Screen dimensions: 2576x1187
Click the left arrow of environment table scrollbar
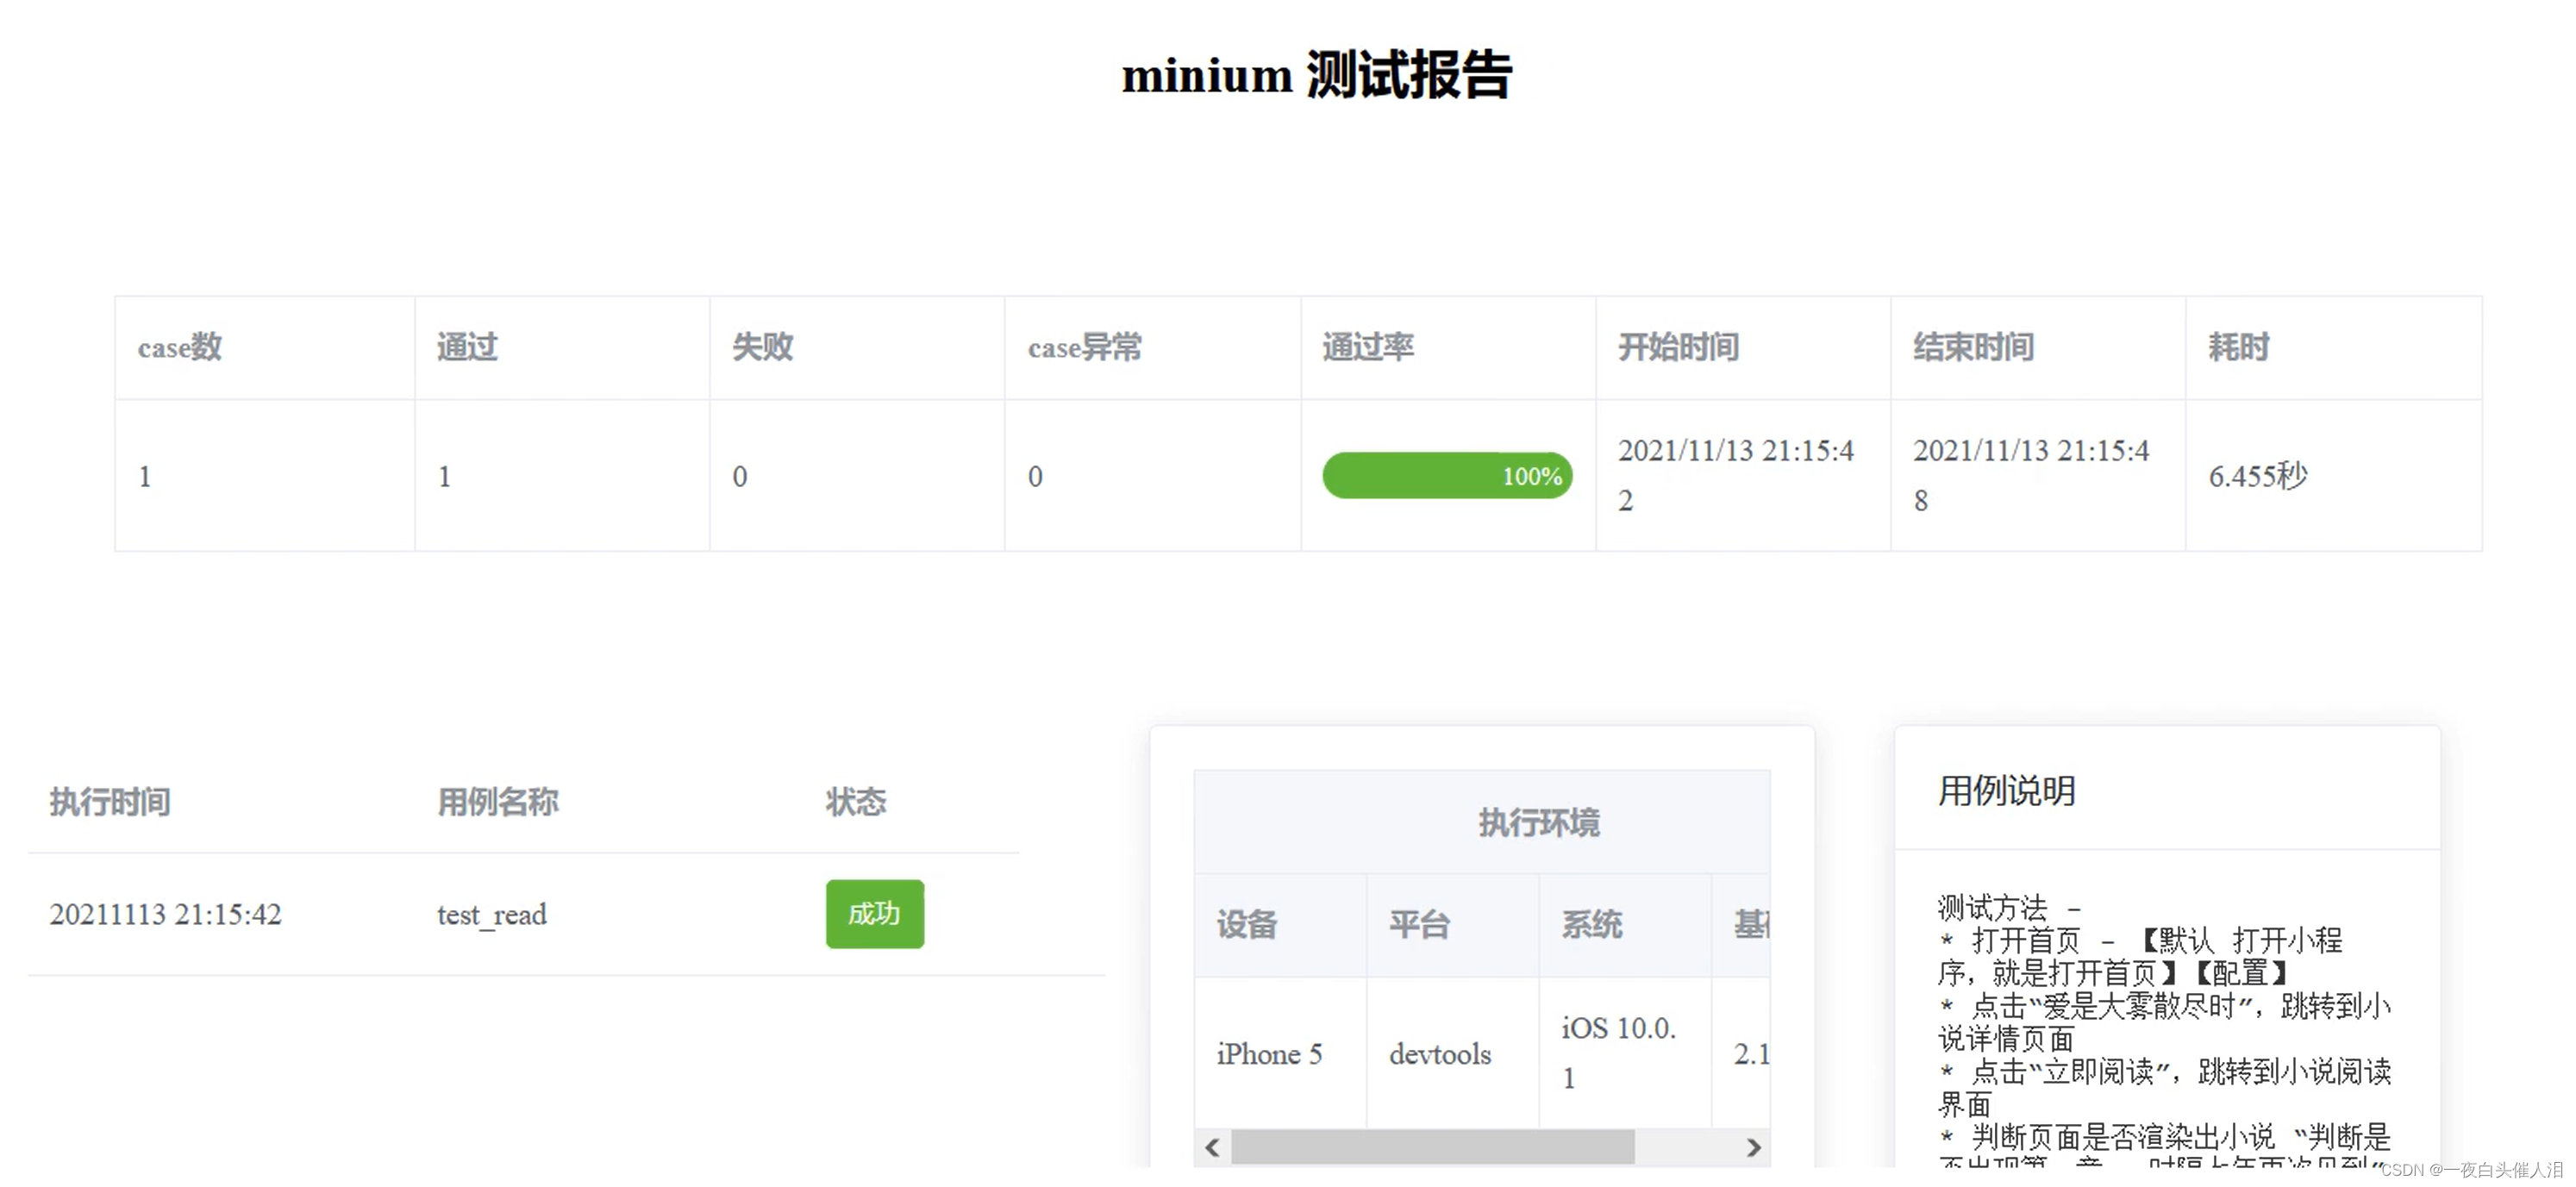click(1212, 1147)
